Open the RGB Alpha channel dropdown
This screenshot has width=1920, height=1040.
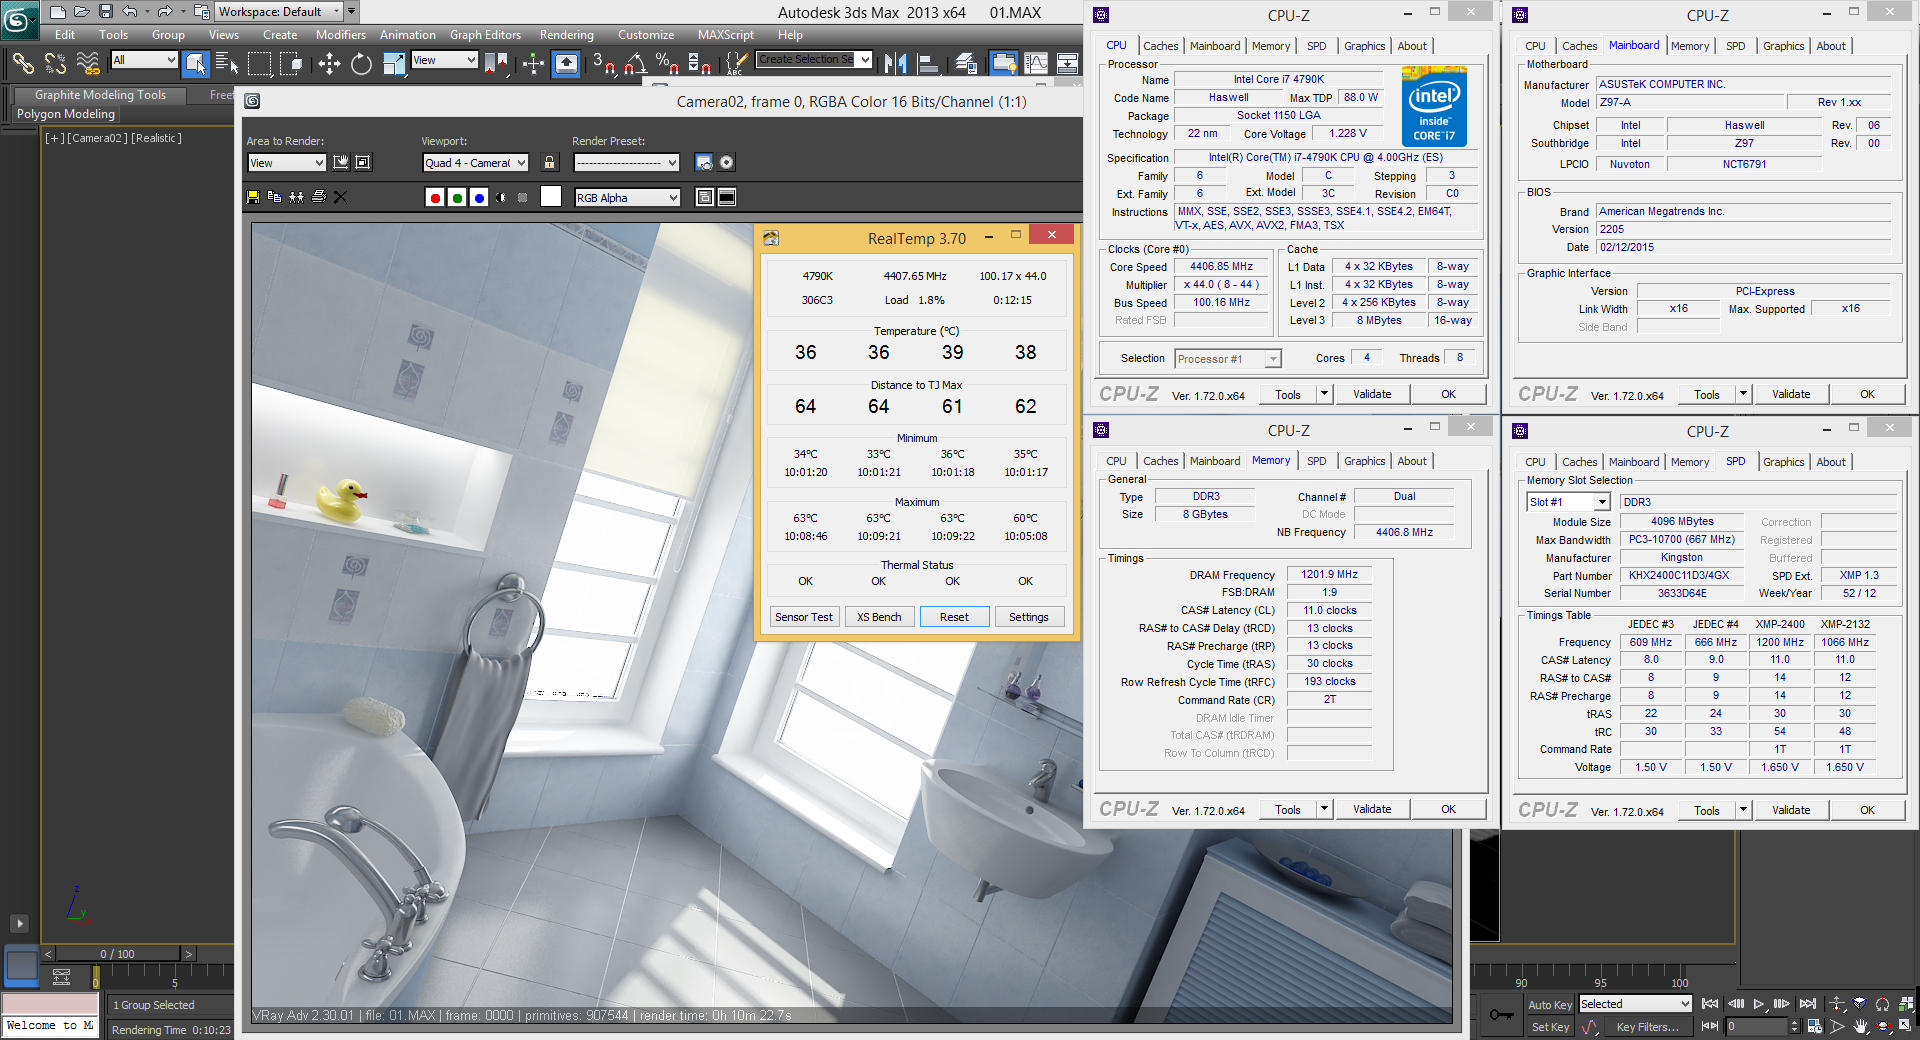tap(627, 198)
